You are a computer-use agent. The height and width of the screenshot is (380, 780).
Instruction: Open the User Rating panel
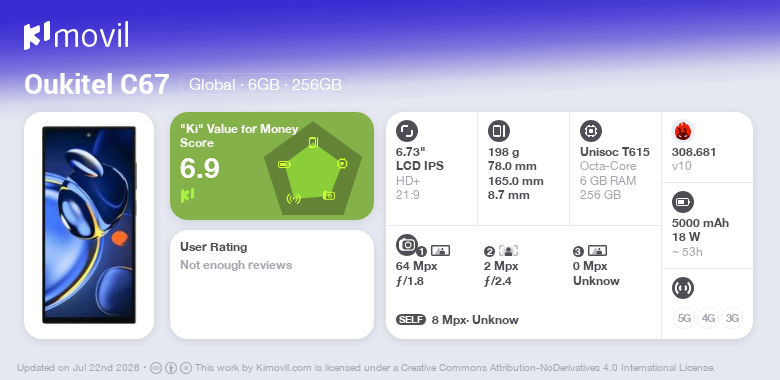click(272, 285)
